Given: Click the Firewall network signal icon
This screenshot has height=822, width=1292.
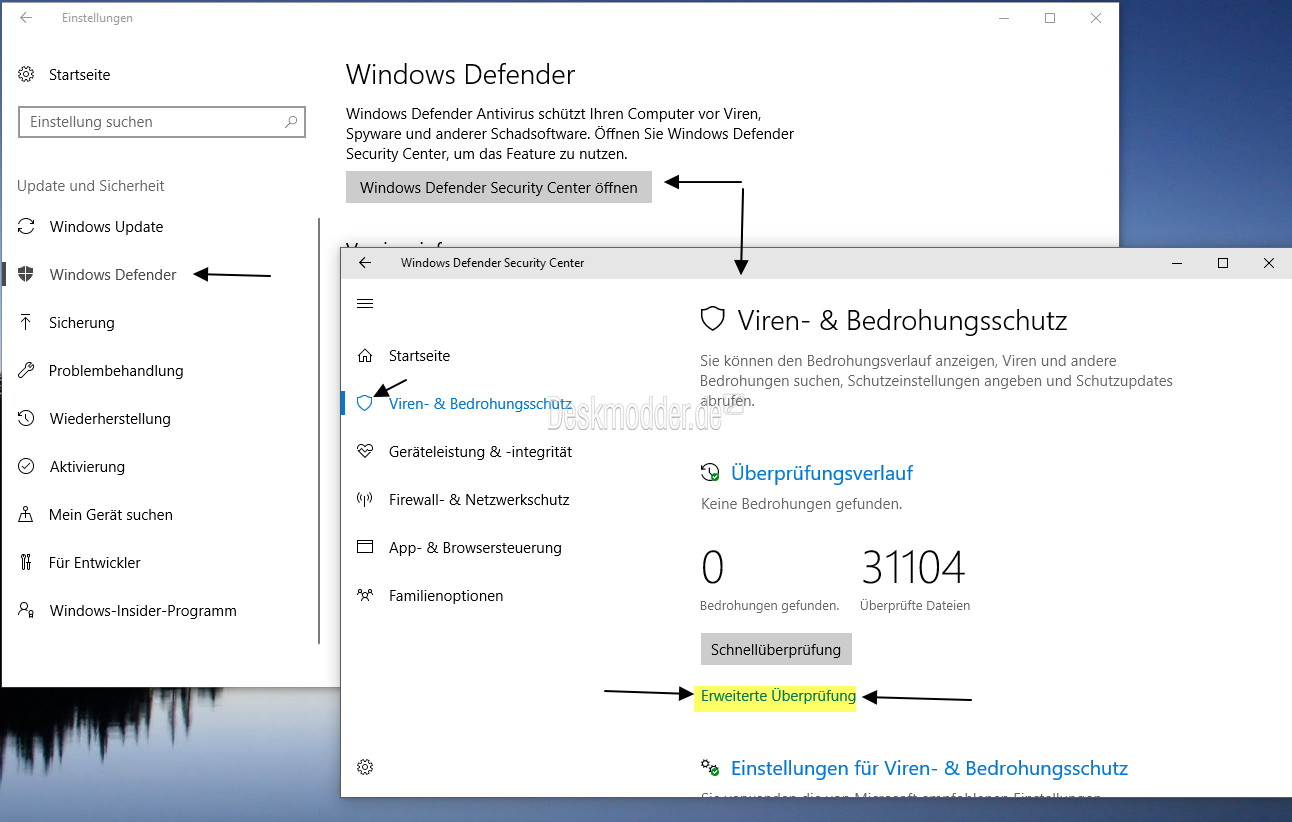Looking at the screenshot, I should point(365,500).
